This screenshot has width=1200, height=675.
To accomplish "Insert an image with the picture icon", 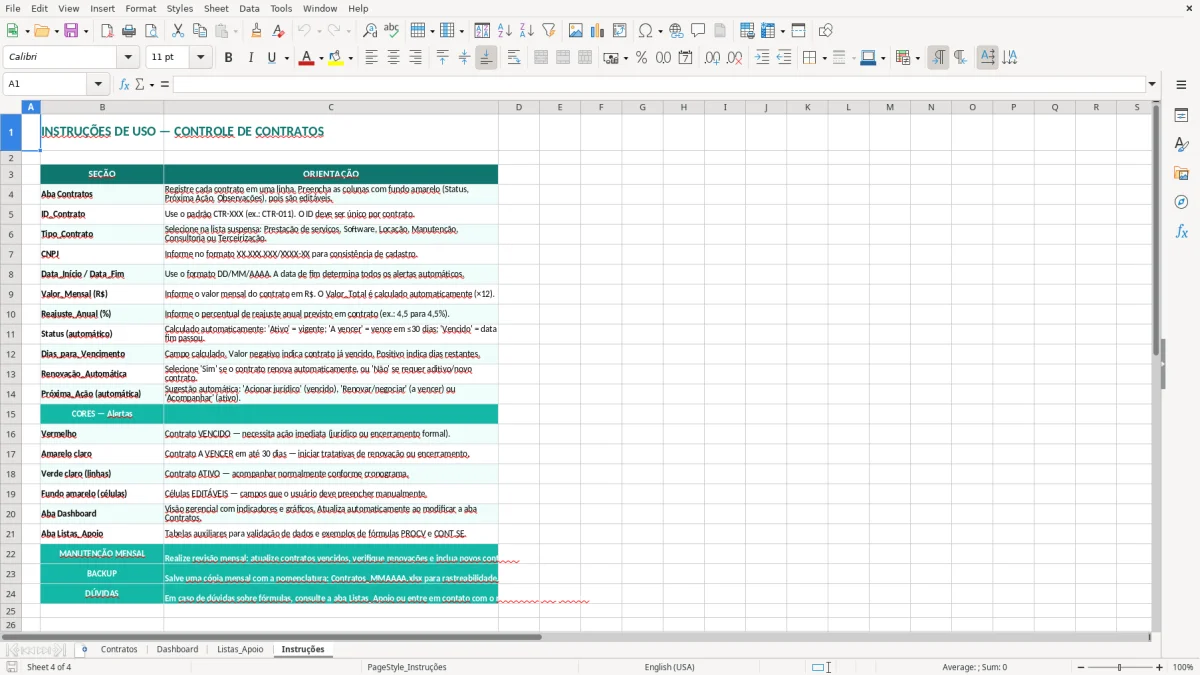I will pyautogui.click(x=576, y=31).
